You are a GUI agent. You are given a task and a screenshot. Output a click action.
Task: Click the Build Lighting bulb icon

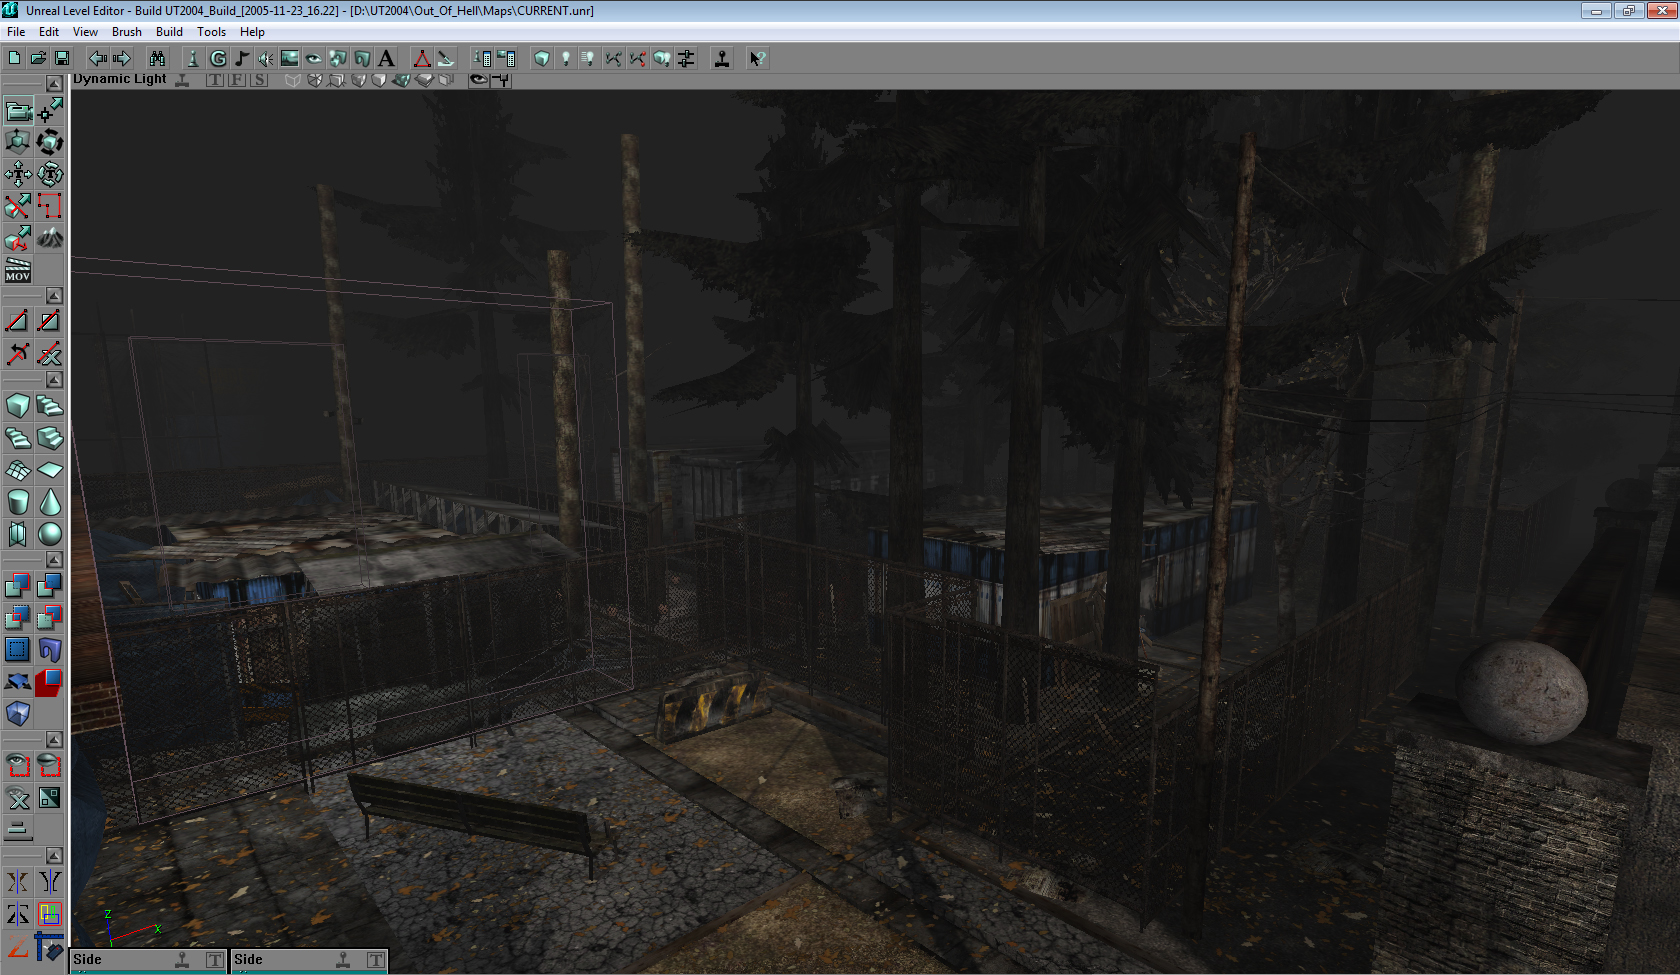pos(565,59)
